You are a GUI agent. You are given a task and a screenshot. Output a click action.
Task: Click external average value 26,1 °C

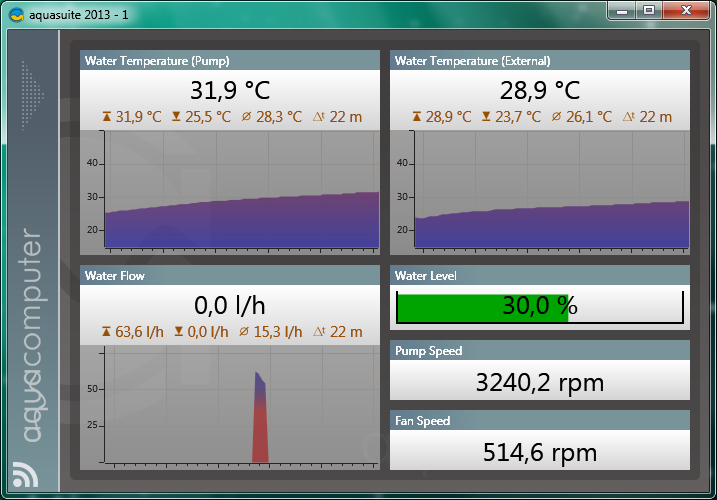pyautogui.click(x=589, y=117)
